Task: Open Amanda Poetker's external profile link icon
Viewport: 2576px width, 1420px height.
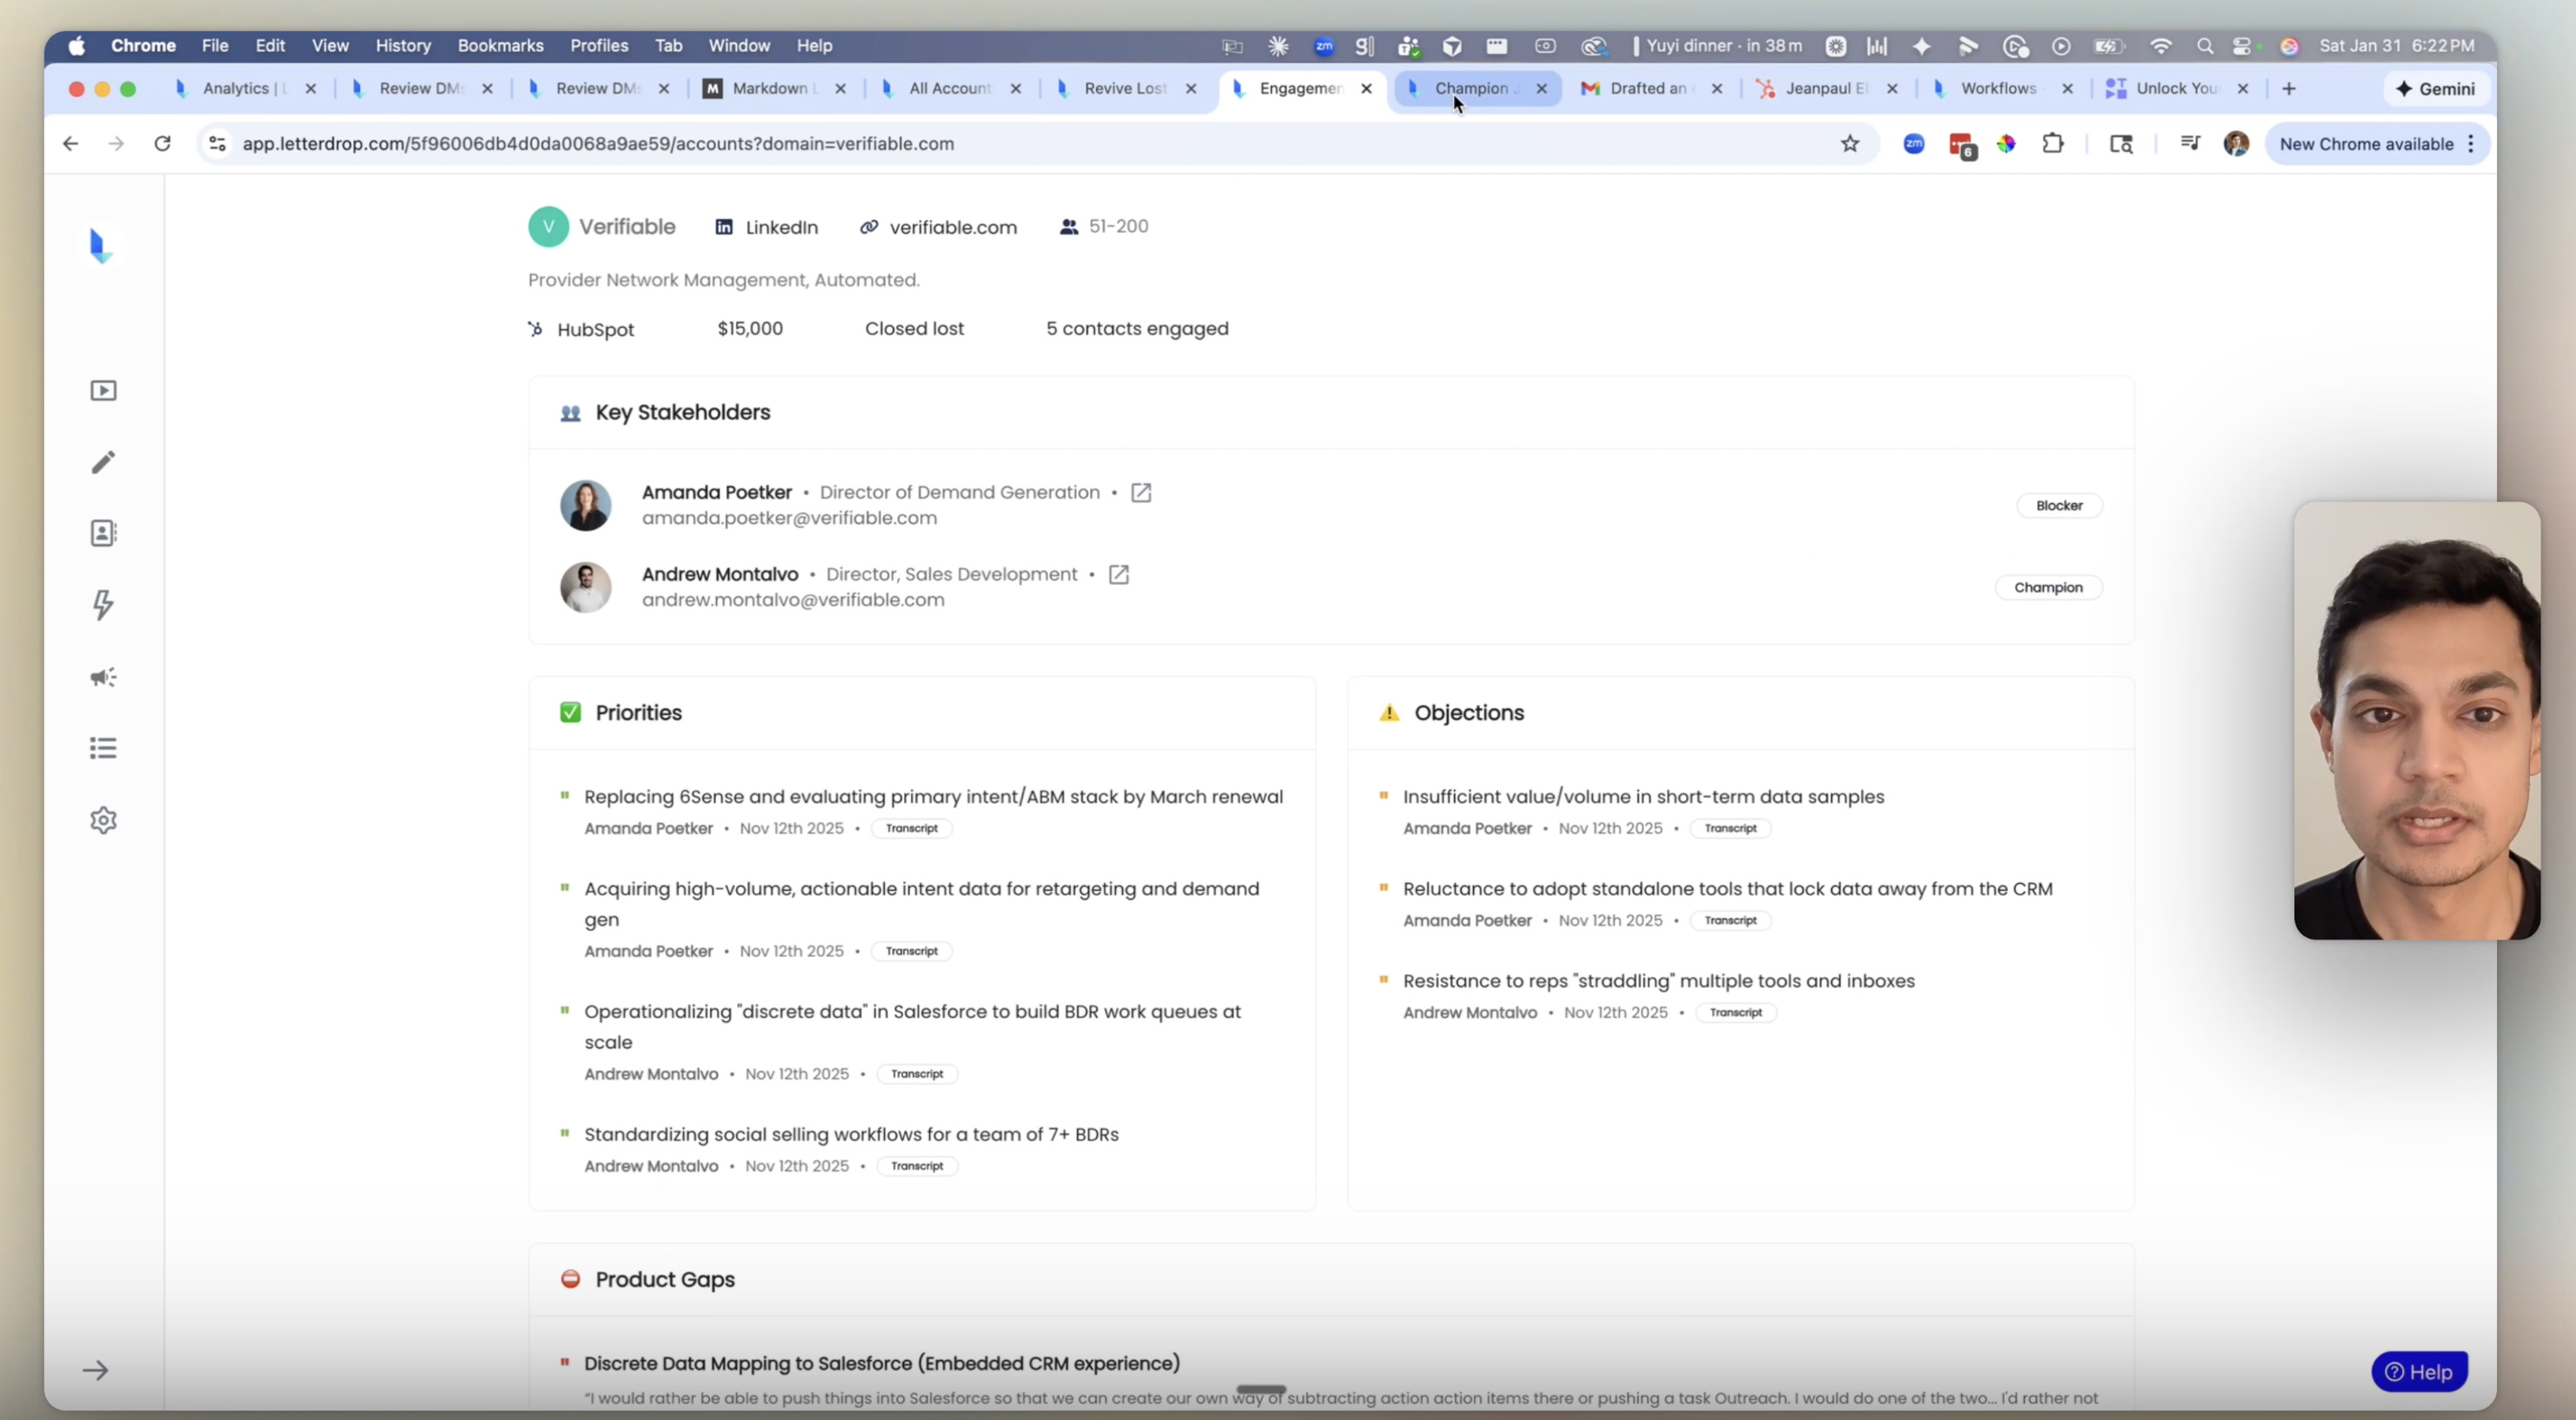Action: (x=1141, y=493)
